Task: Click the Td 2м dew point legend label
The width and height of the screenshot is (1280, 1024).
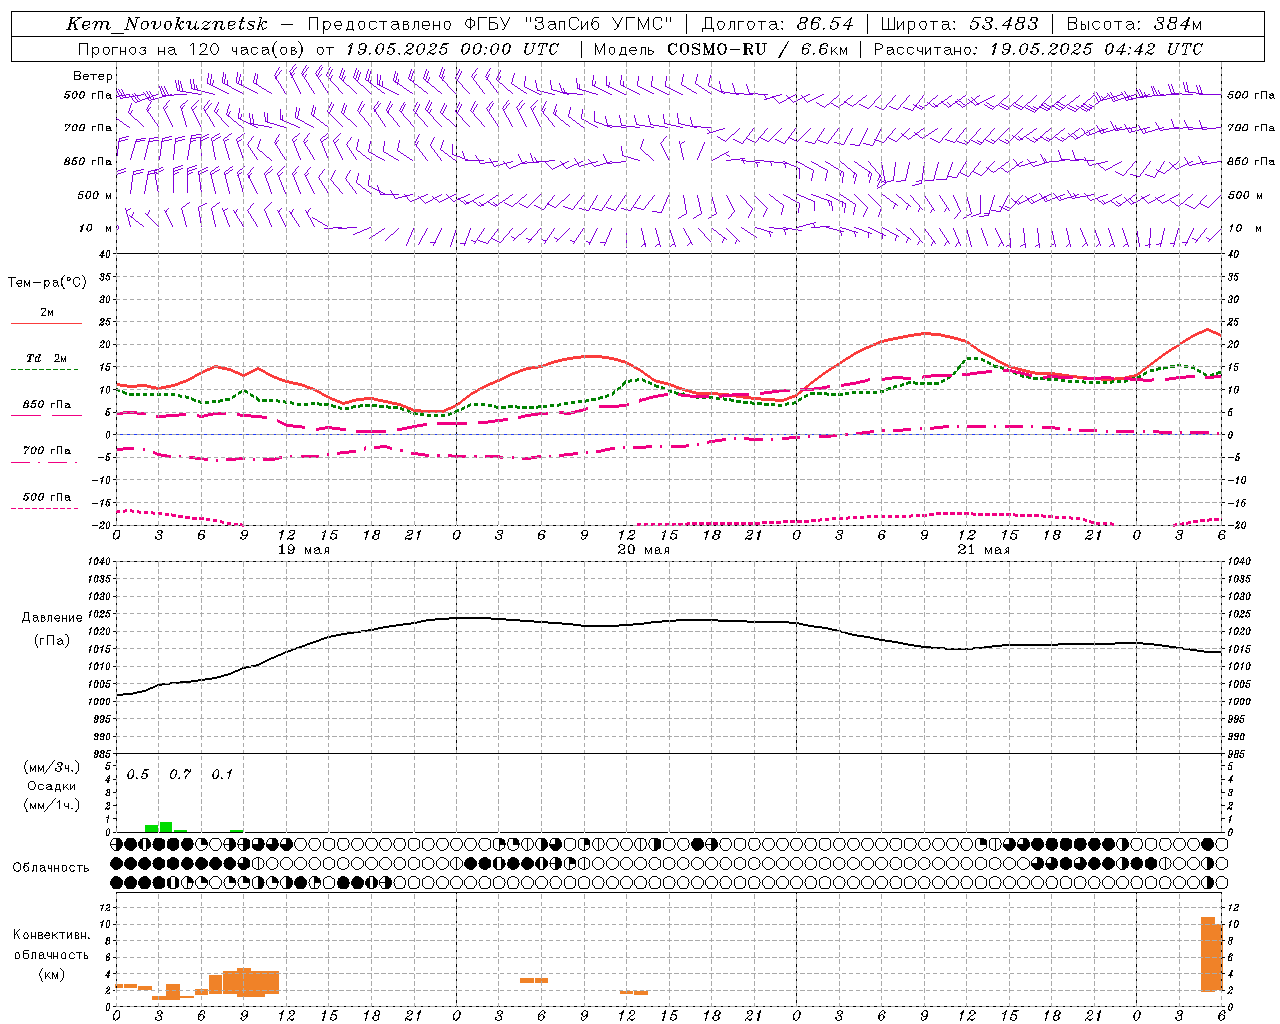Action: 47,358
